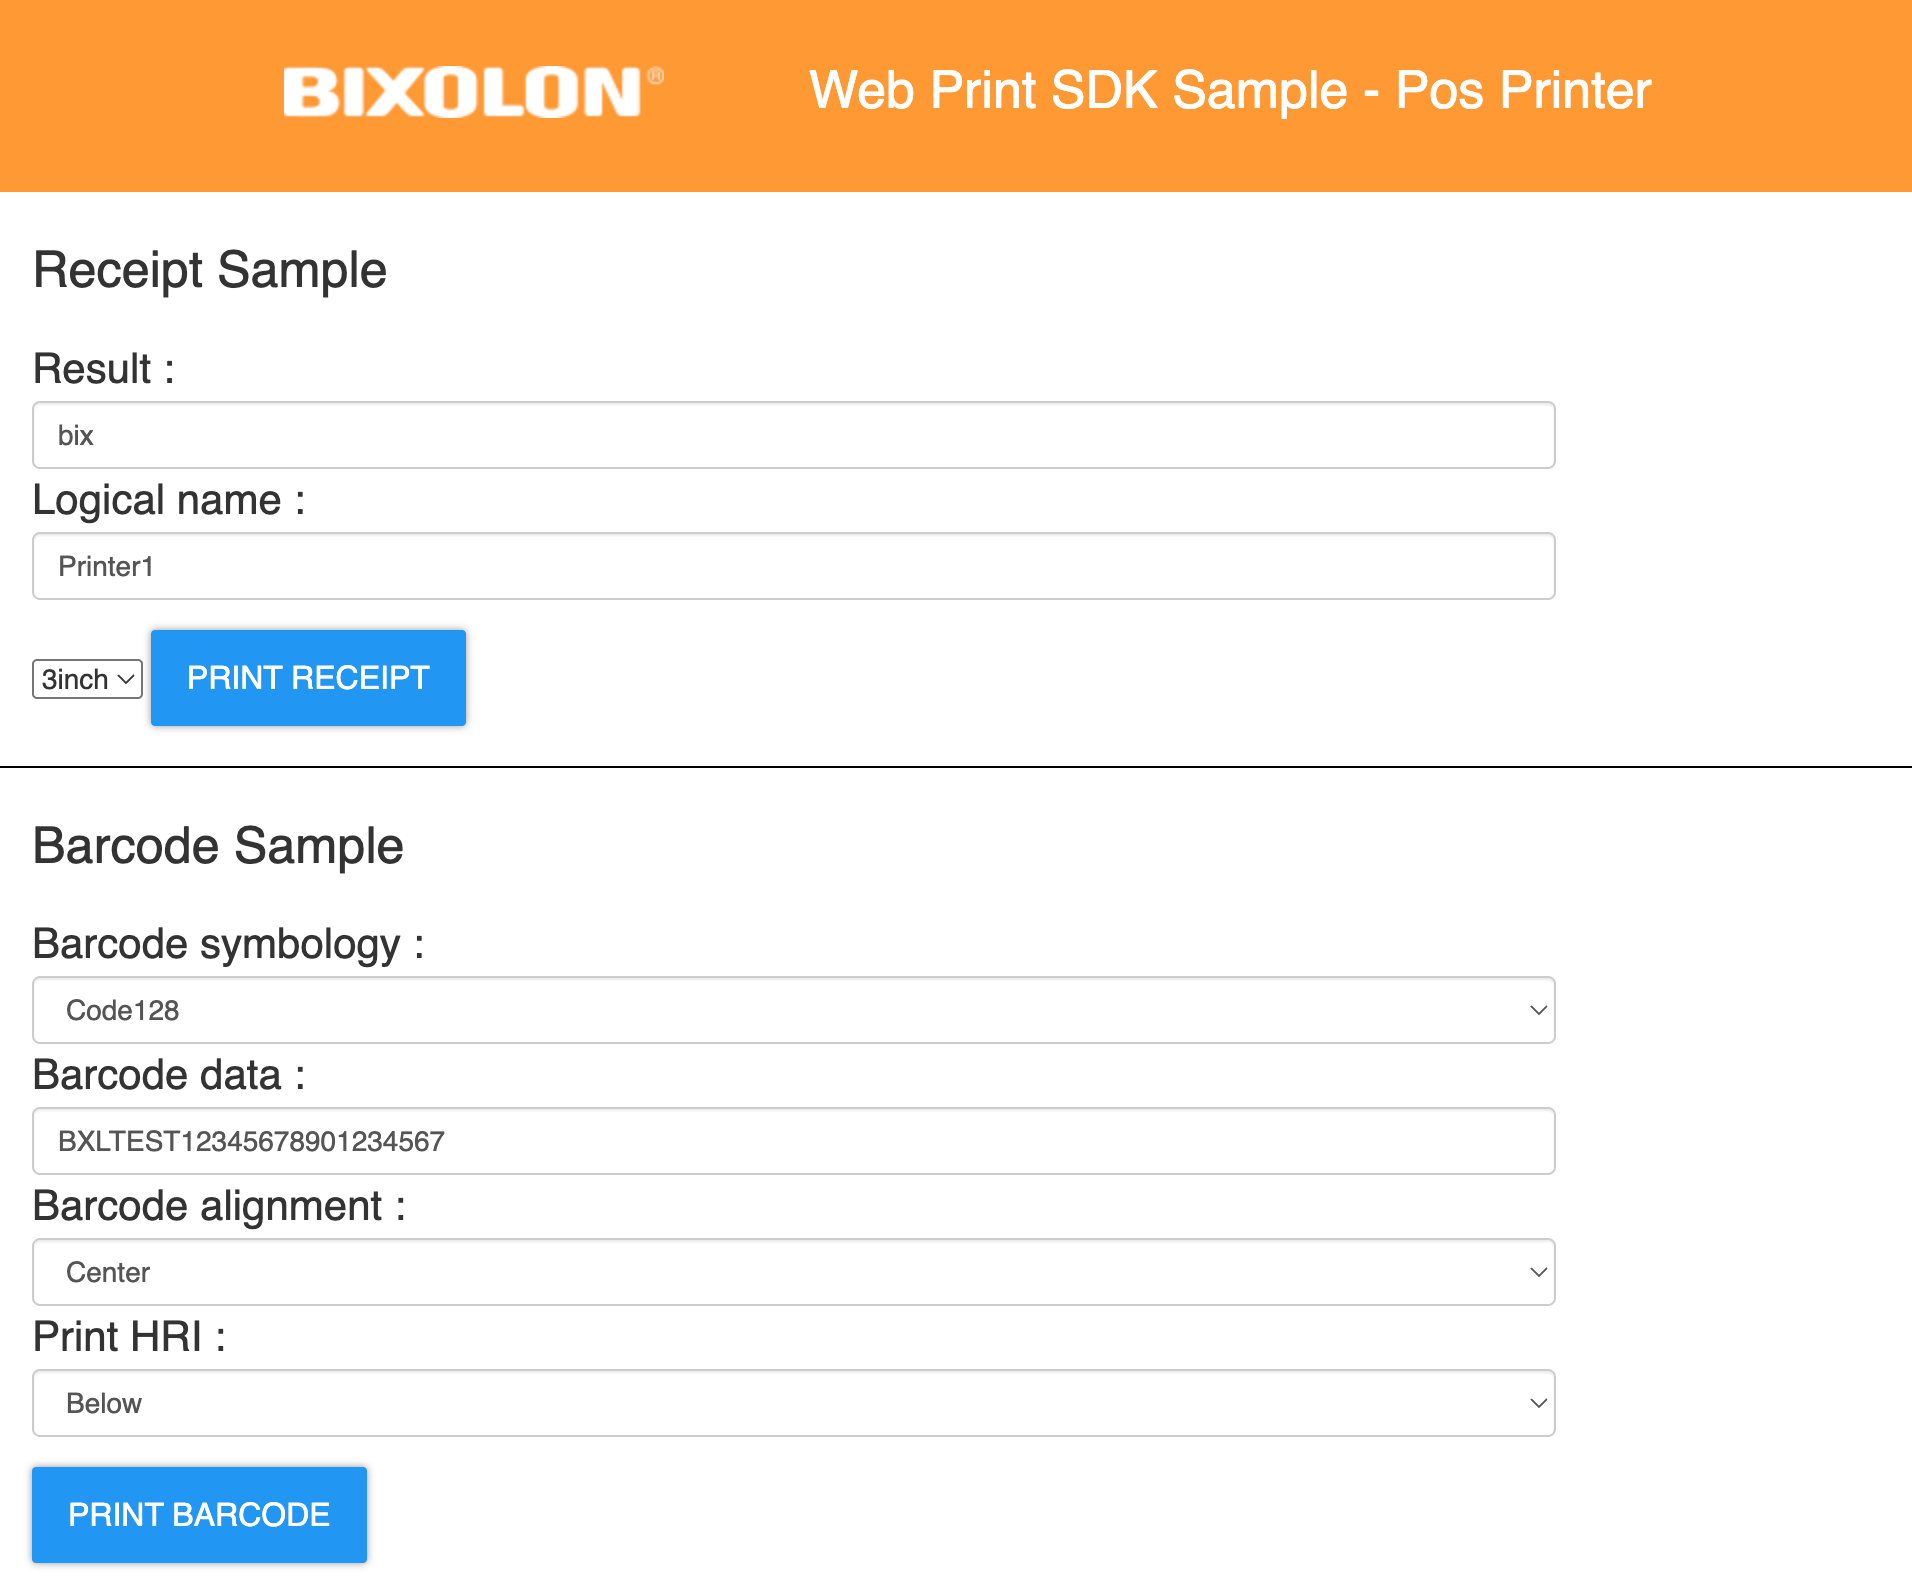Screen dimensions: 1912x1590
Task: Click the bix text in Result field
Action: point(75,435)
